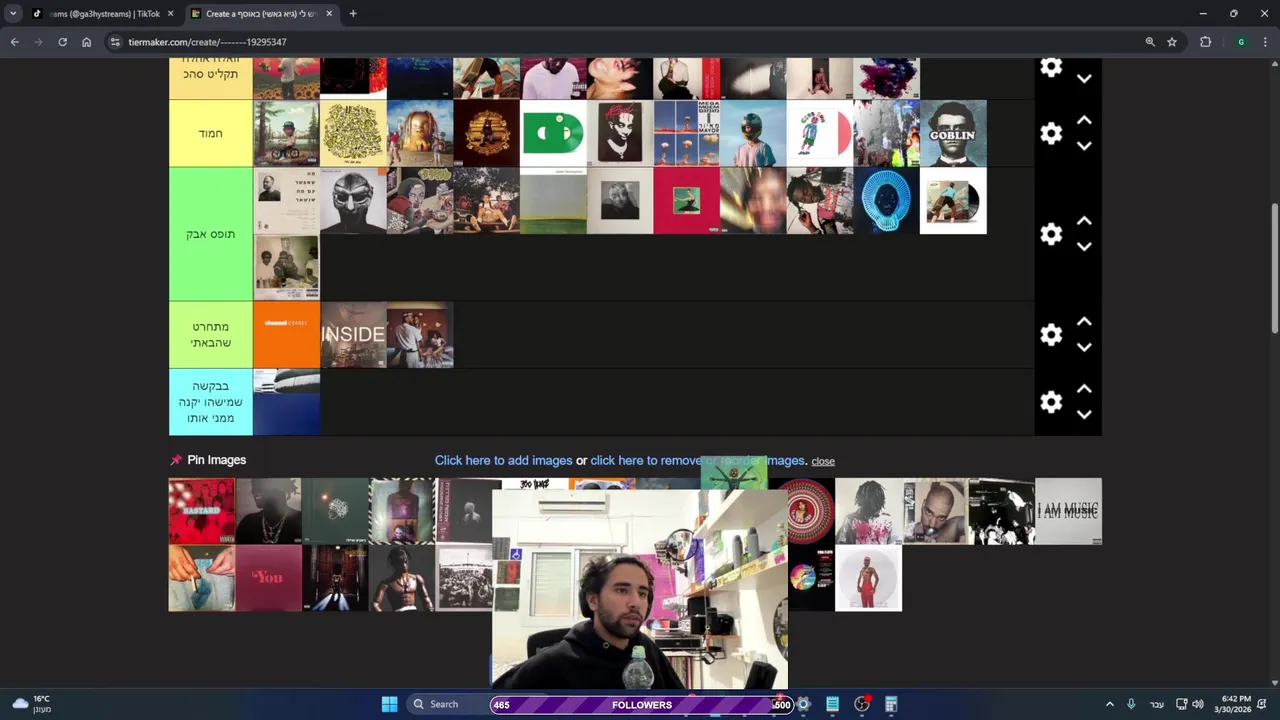Open settings gear for מתחרט שהבאתי tier
This screenshot has width=1280, height=720.
tap(1051, 335)
